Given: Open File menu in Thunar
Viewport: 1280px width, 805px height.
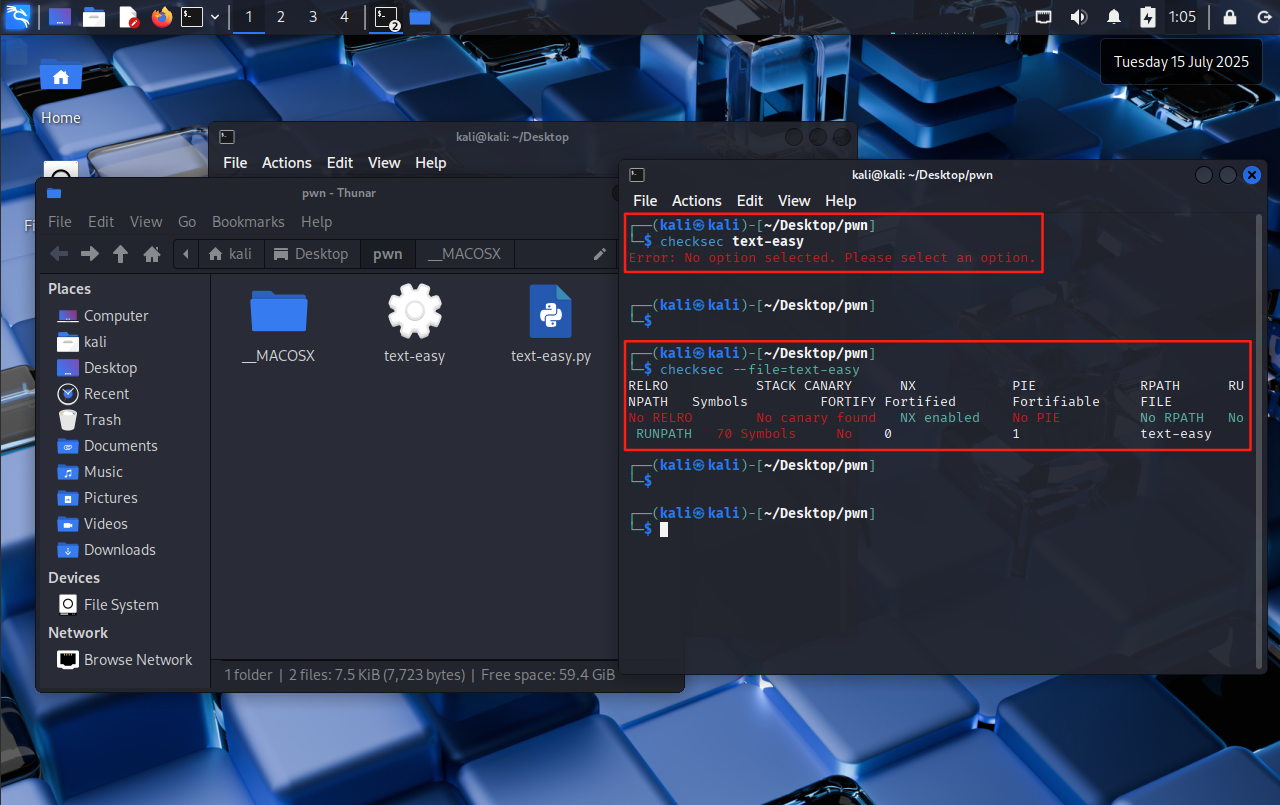Looking at the screenshot, I should click(60, 222).
